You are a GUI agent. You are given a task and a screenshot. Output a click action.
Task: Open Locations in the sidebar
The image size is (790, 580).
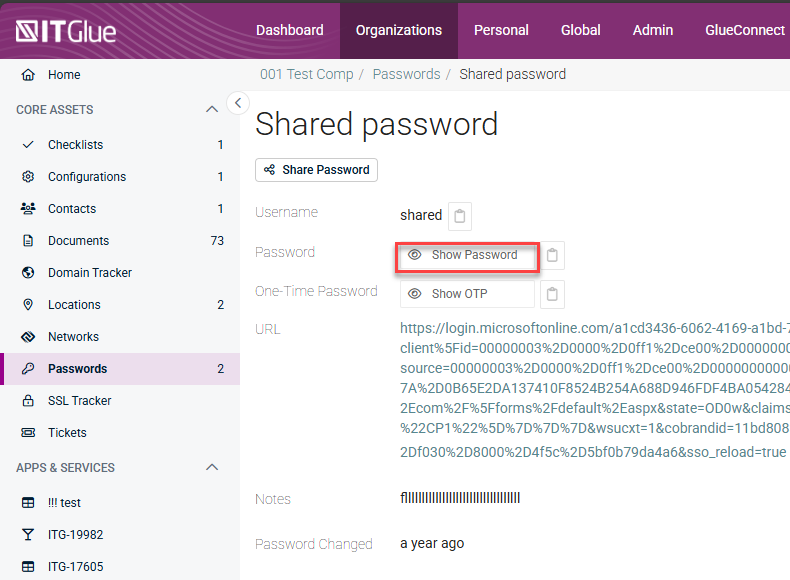coord(74,305)
